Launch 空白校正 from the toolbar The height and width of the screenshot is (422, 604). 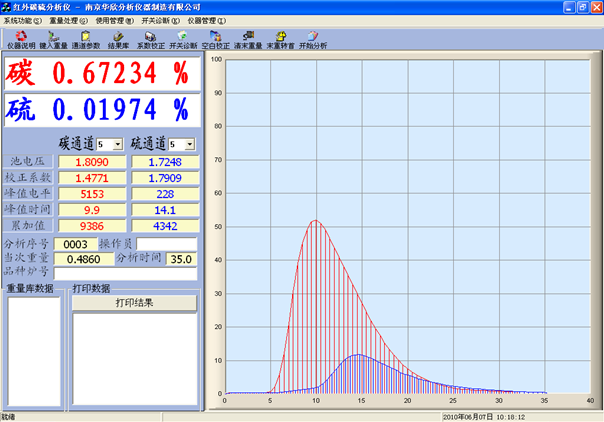[x=215, y=39]
